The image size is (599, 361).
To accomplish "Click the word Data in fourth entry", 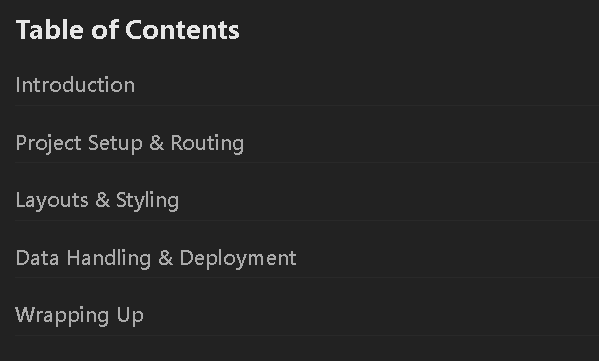I will pyautogui.click(x=37, y=258).
